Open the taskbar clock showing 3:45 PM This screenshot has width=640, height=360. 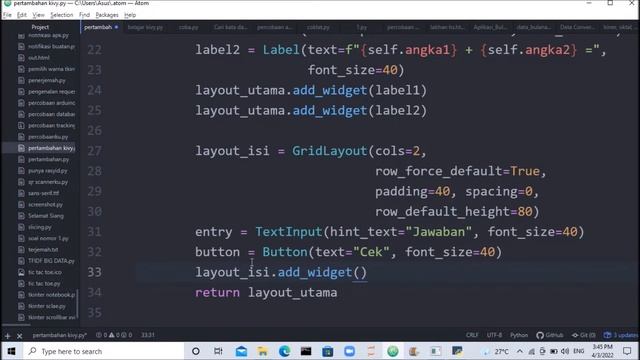click(602, 351)
